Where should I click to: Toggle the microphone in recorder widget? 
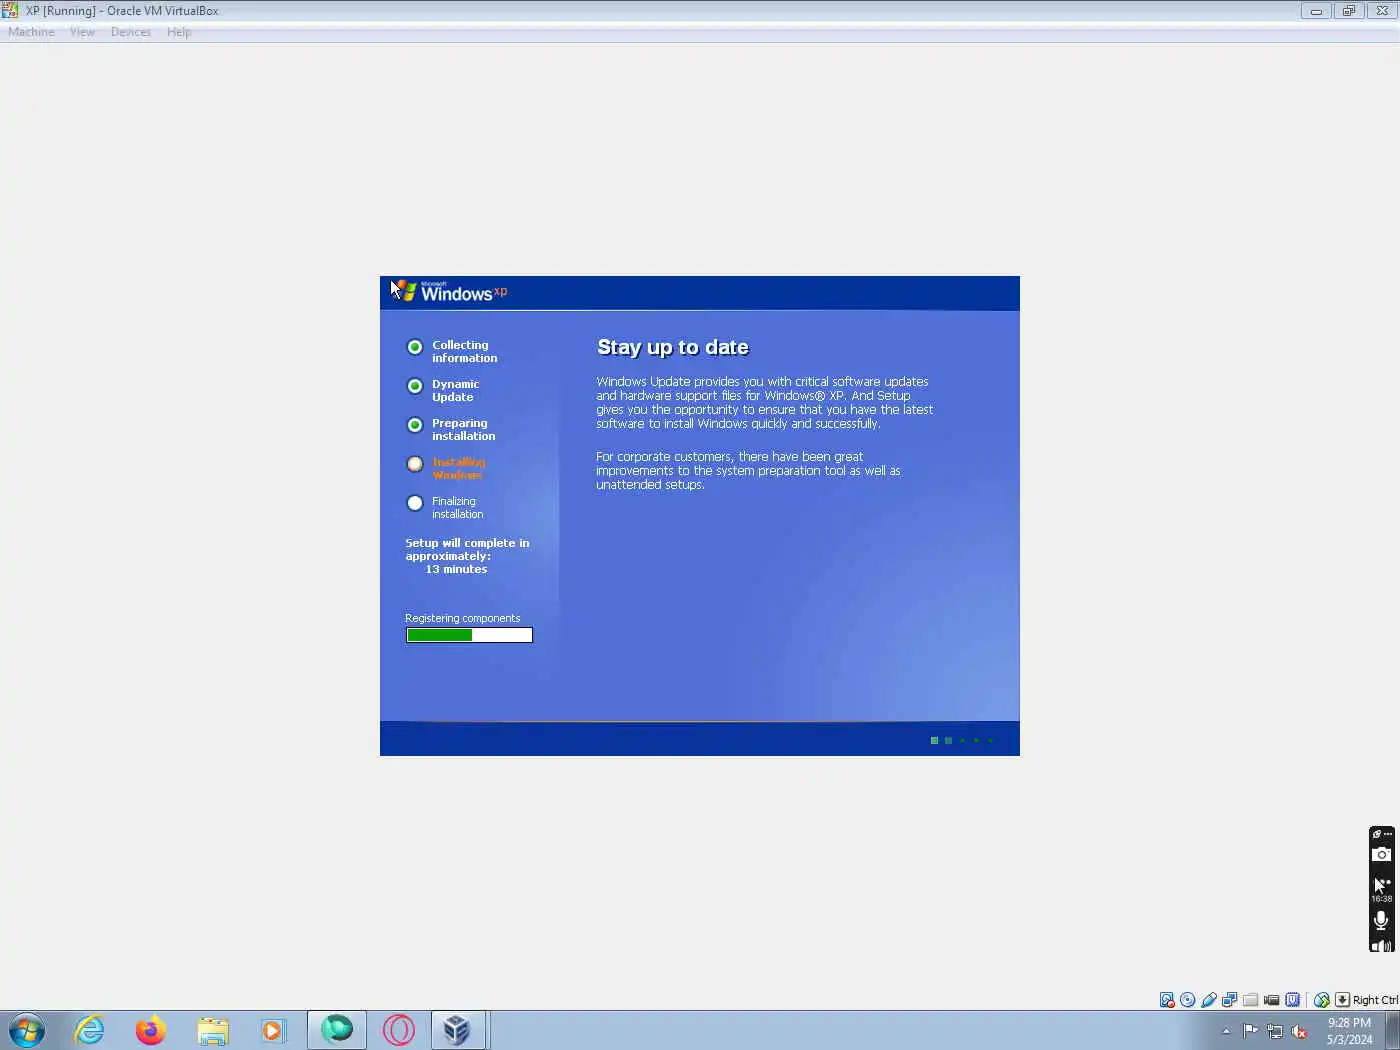pyautogui.click(x=1381, y=920)
